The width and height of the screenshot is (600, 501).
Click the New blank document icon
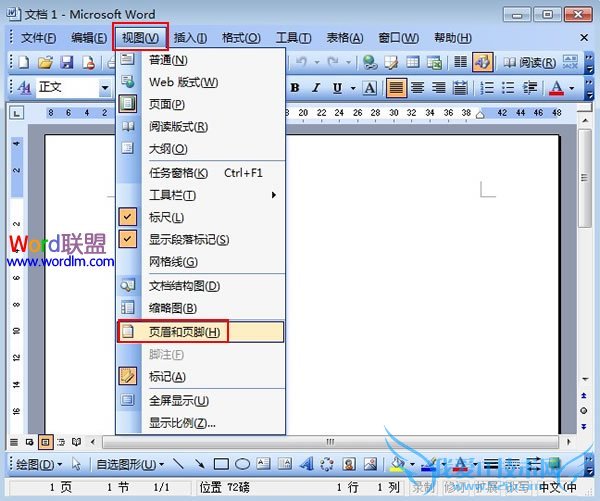point(24,62)
